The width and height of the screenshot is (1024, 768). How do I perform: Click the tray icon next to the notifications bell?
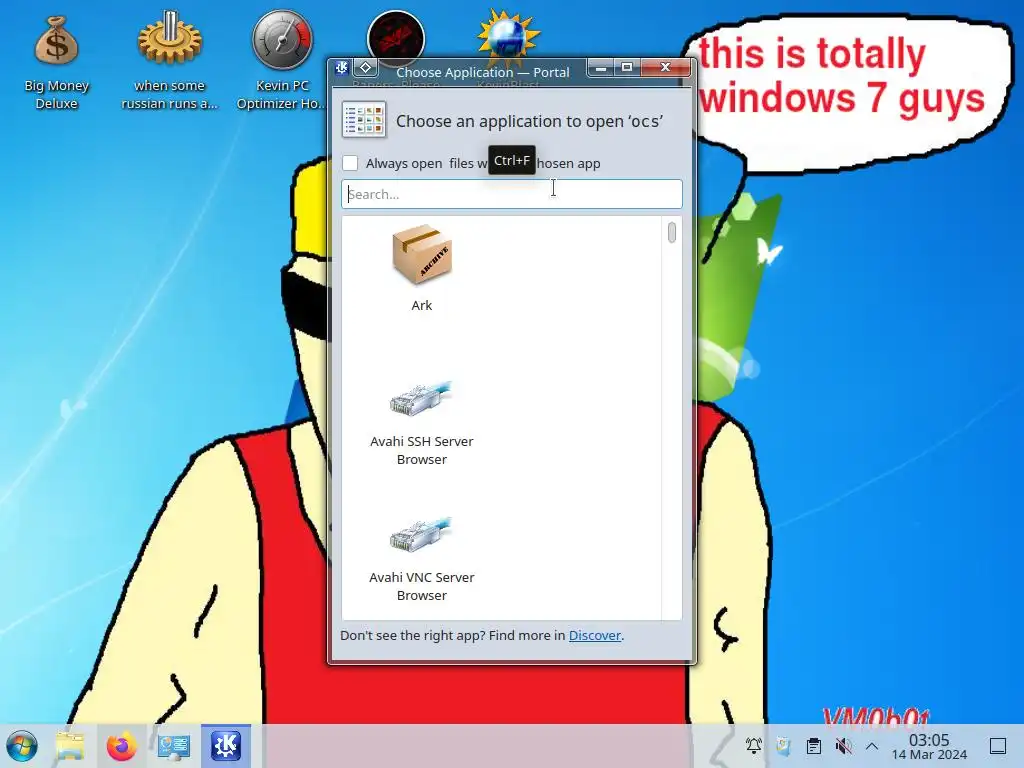click(x=784, y=746)
